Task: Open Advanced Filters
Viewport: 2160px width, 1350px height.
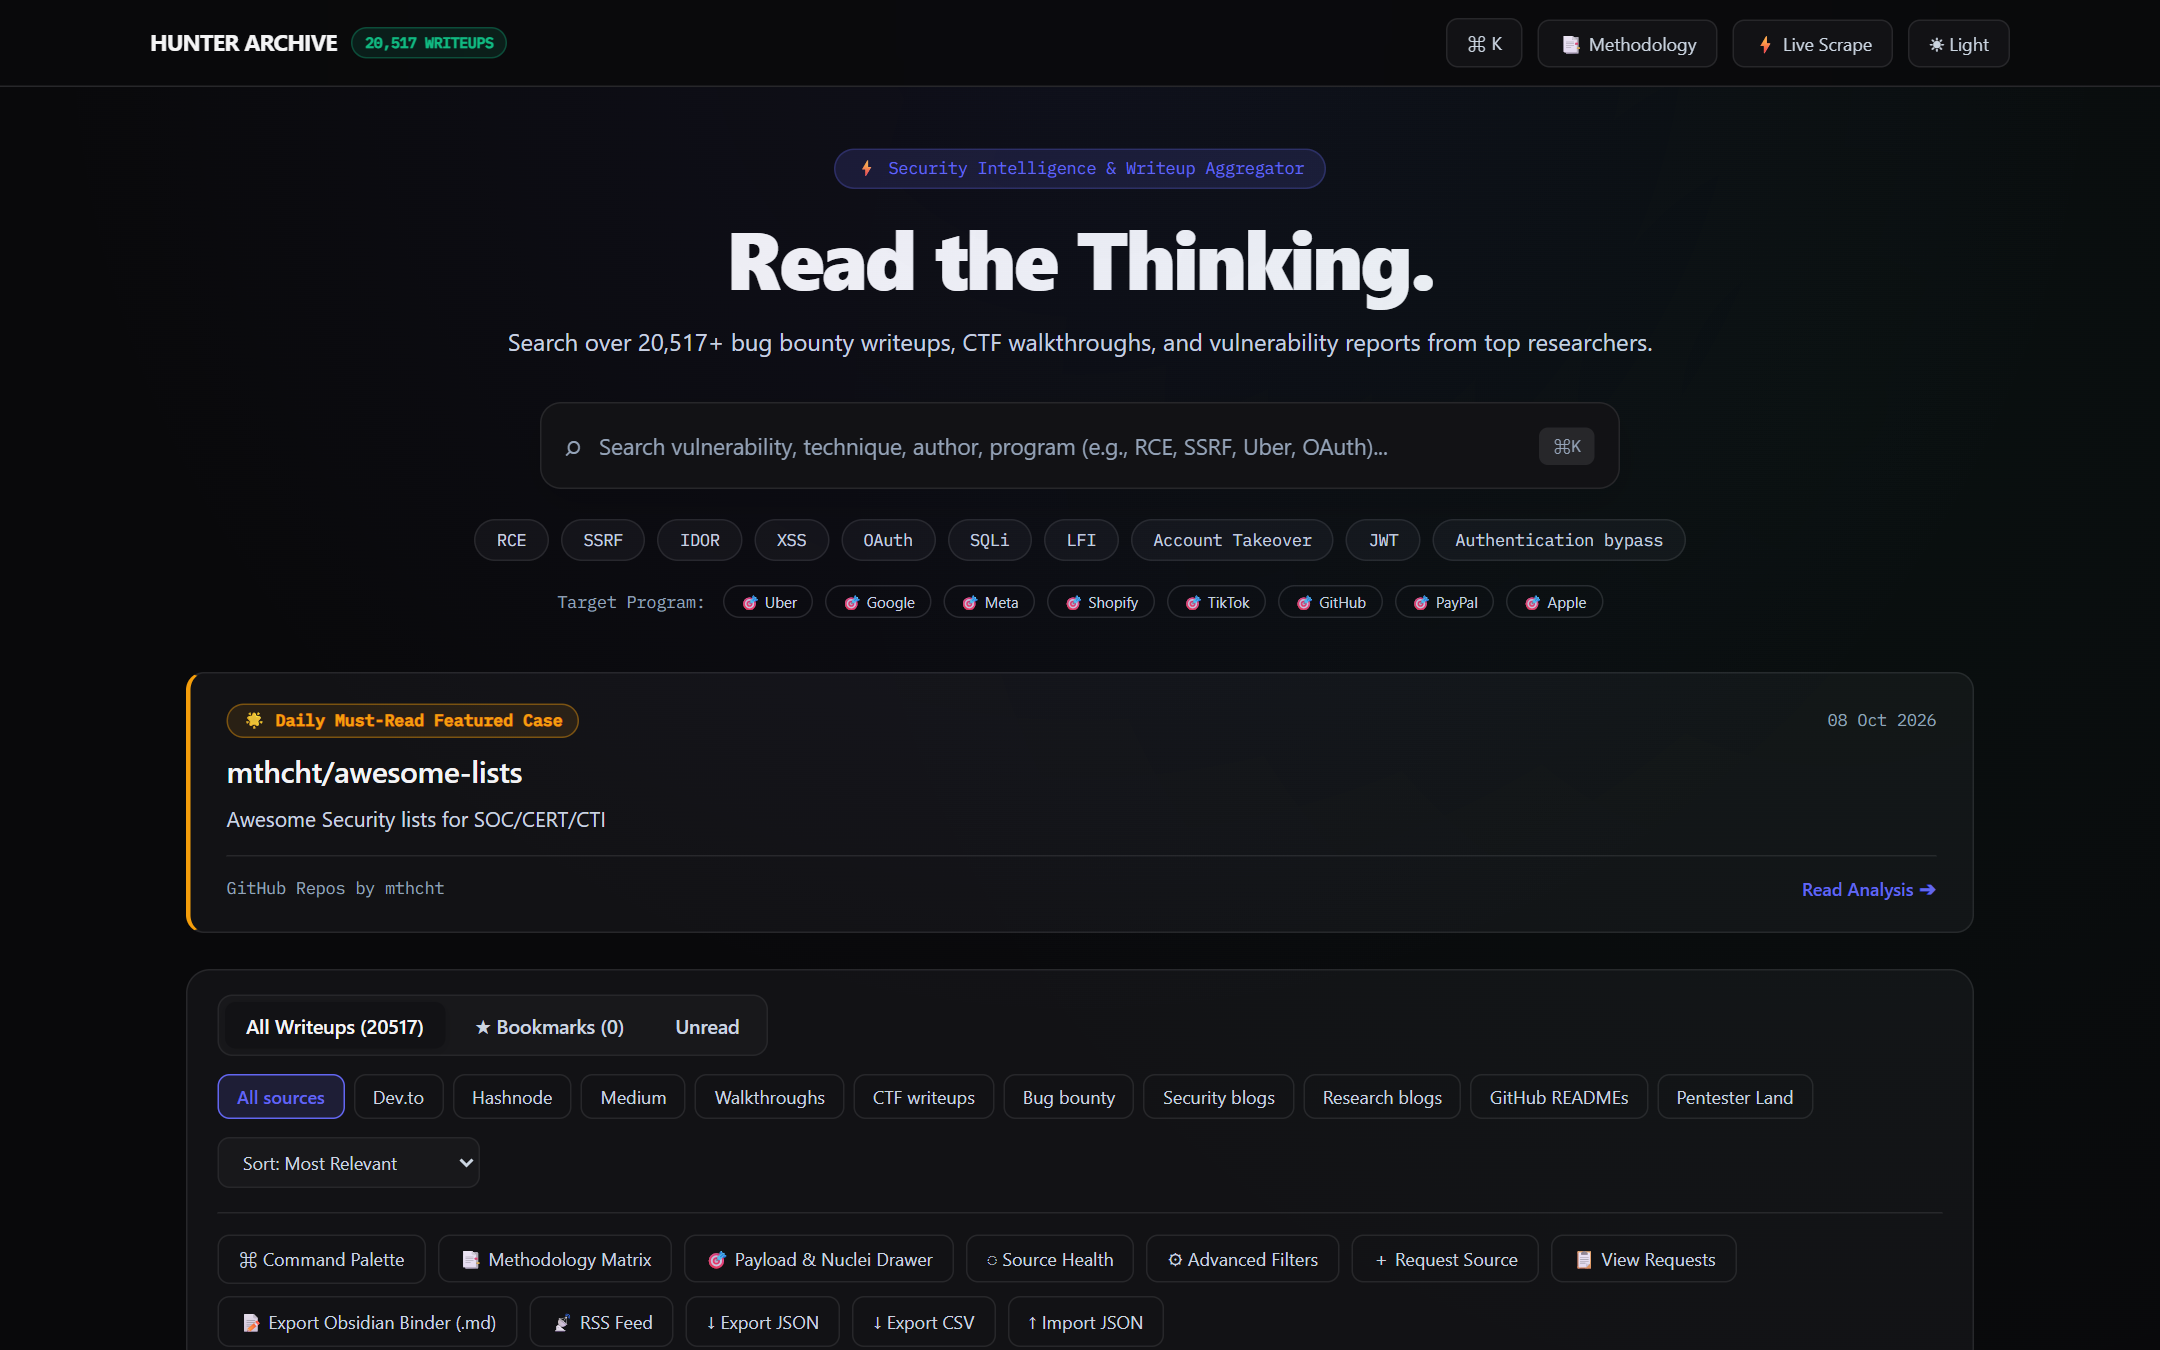Action: click(1243, 1259)
